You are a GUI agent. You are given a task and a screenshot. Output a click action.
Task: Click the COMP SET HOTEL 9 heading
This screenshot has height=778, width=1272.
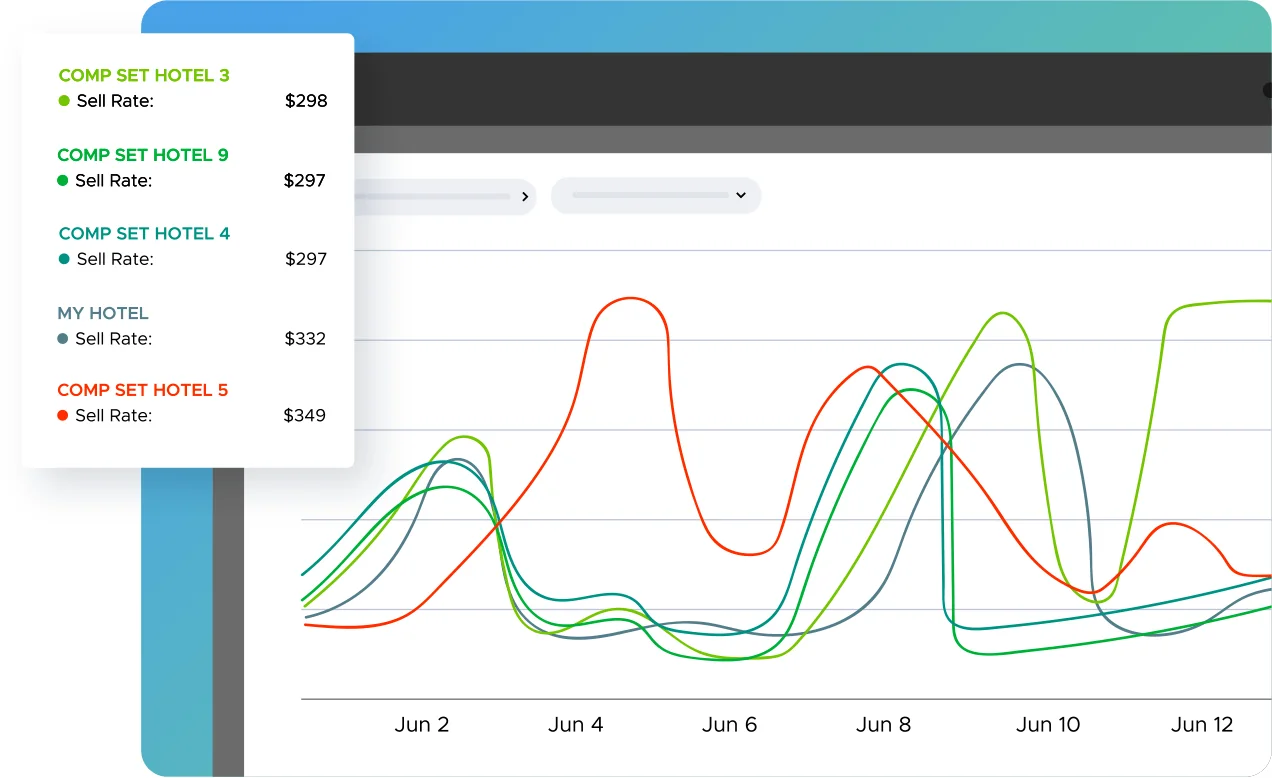click(143, 155)
